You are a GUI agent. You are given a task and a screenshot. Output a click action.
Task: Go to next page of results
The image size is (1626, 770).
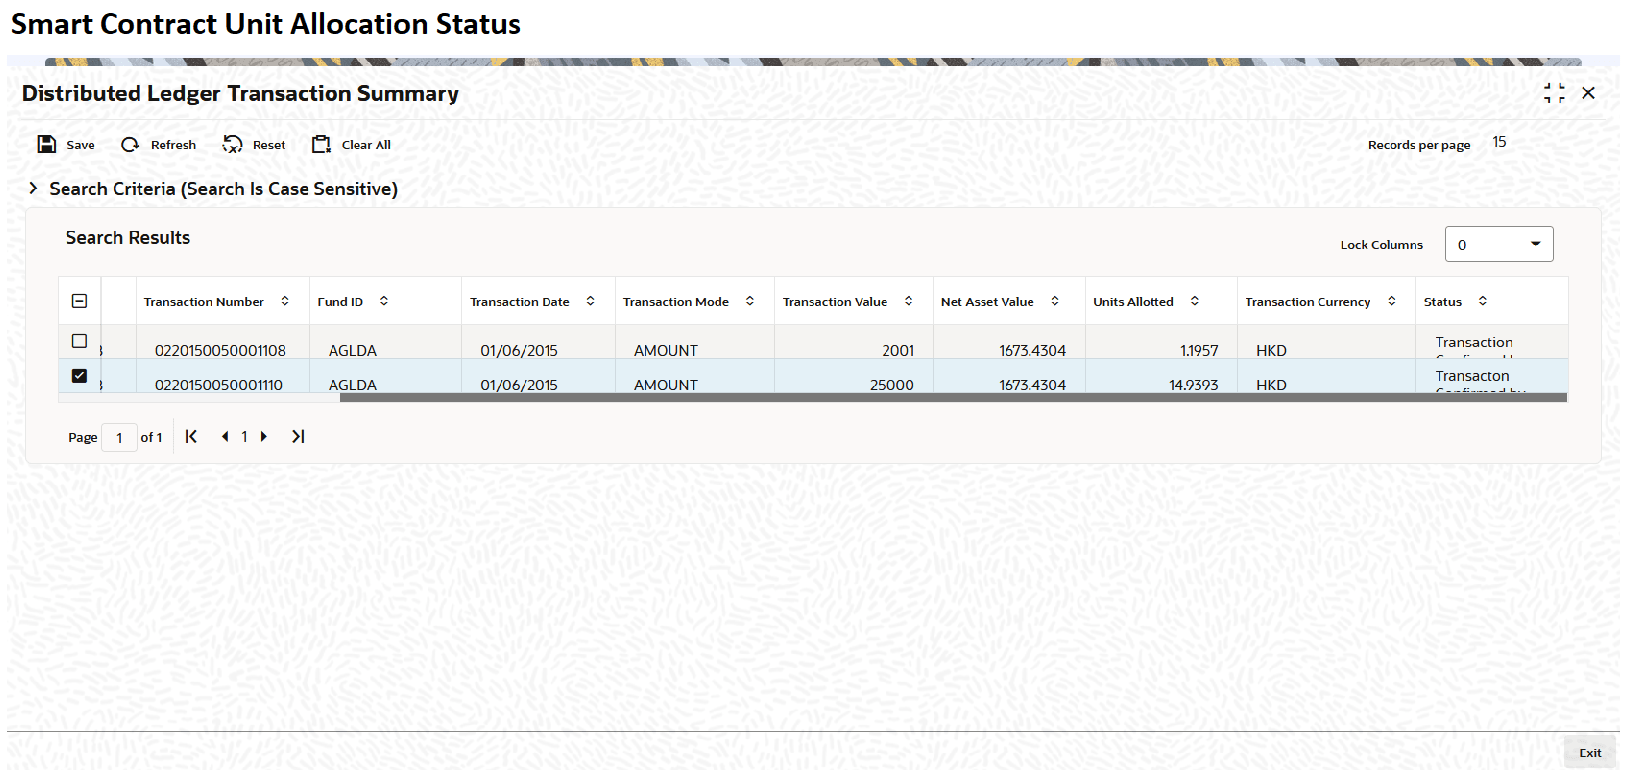point(264,436)
